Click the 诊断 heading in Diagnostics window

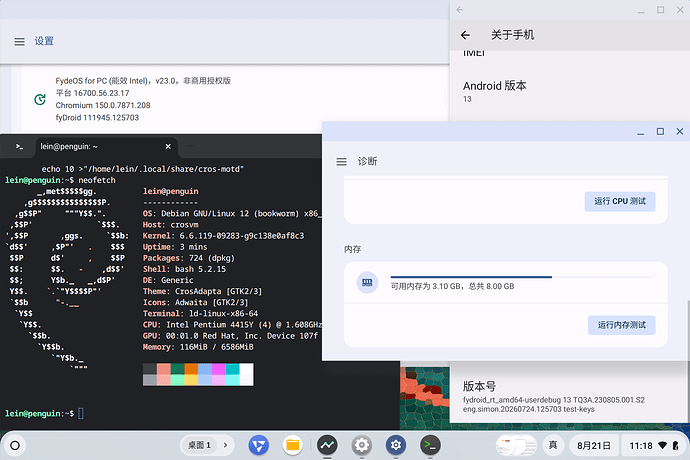(367, 162)
